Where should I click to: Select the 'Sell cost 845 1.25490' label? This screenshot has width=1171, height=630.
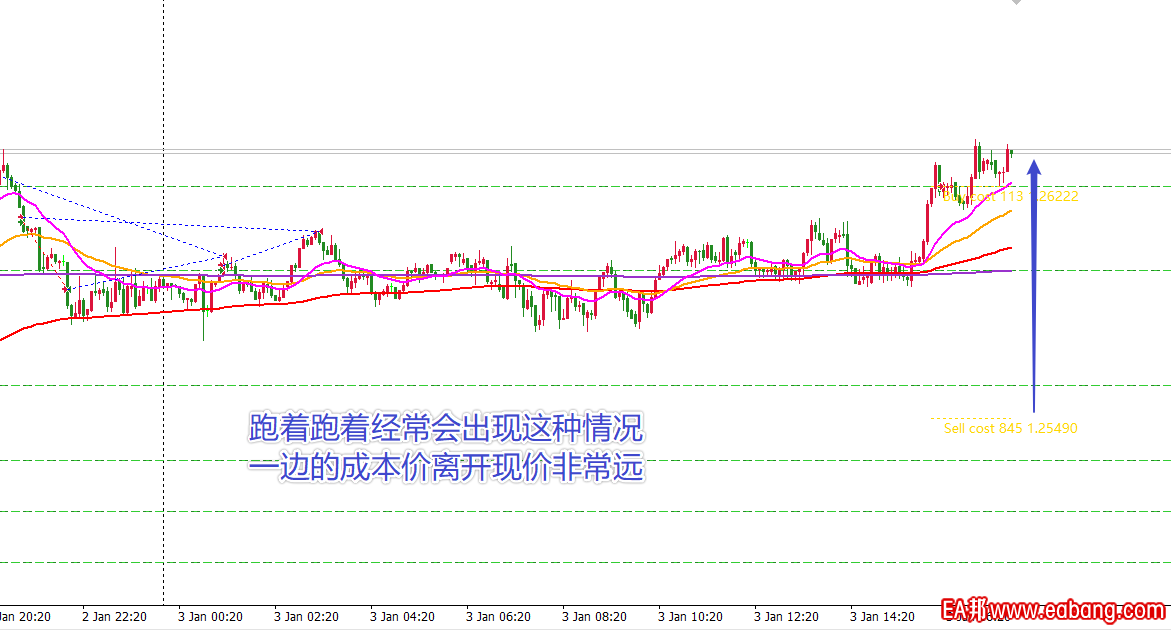(1010, 429)
